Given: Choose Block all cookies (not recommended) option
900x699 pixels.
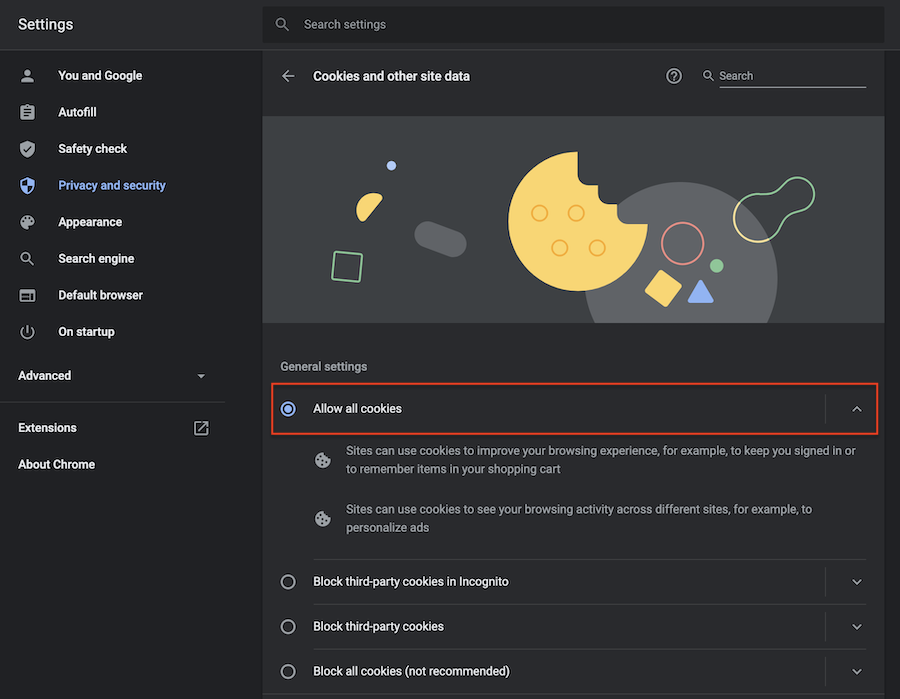Looking at the screenshot, I should (x=288, y=671).
